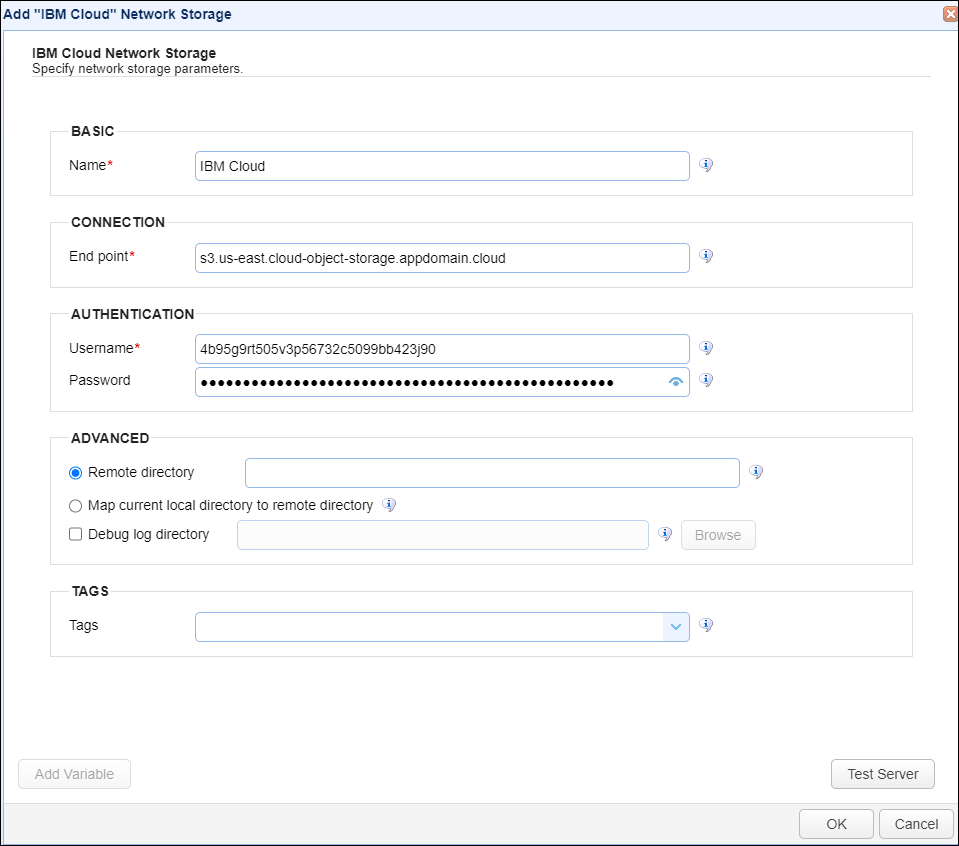This screenshot has width=959, height=846.
Task: Click info icon beside Debug log directory field
Action: [x=665, y=533]
